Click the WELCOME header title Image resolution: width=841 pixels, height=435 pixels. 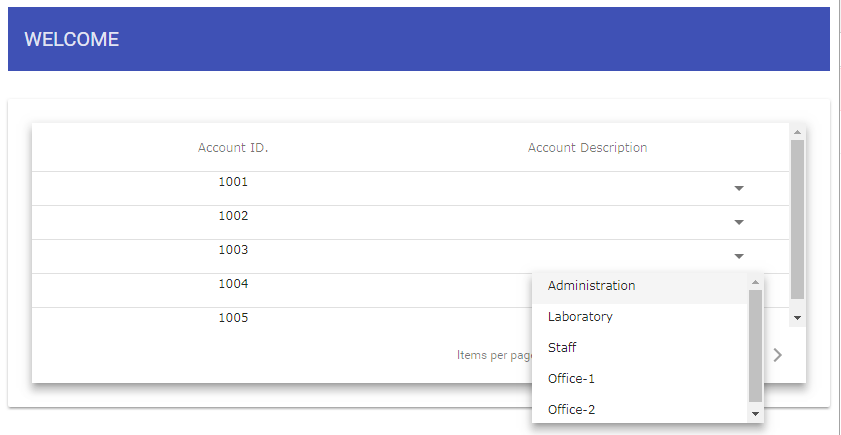coord(72,40)
